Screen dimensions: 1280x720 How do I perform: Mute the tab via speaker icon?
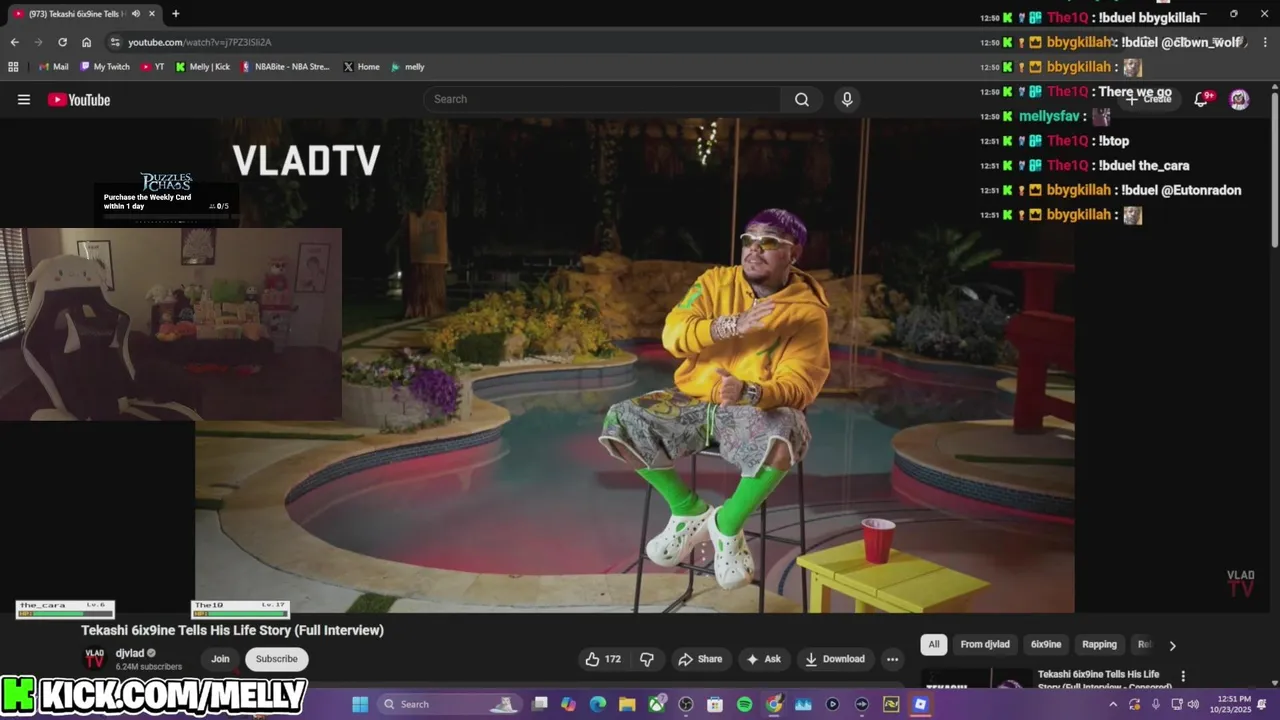pos(135,14)
